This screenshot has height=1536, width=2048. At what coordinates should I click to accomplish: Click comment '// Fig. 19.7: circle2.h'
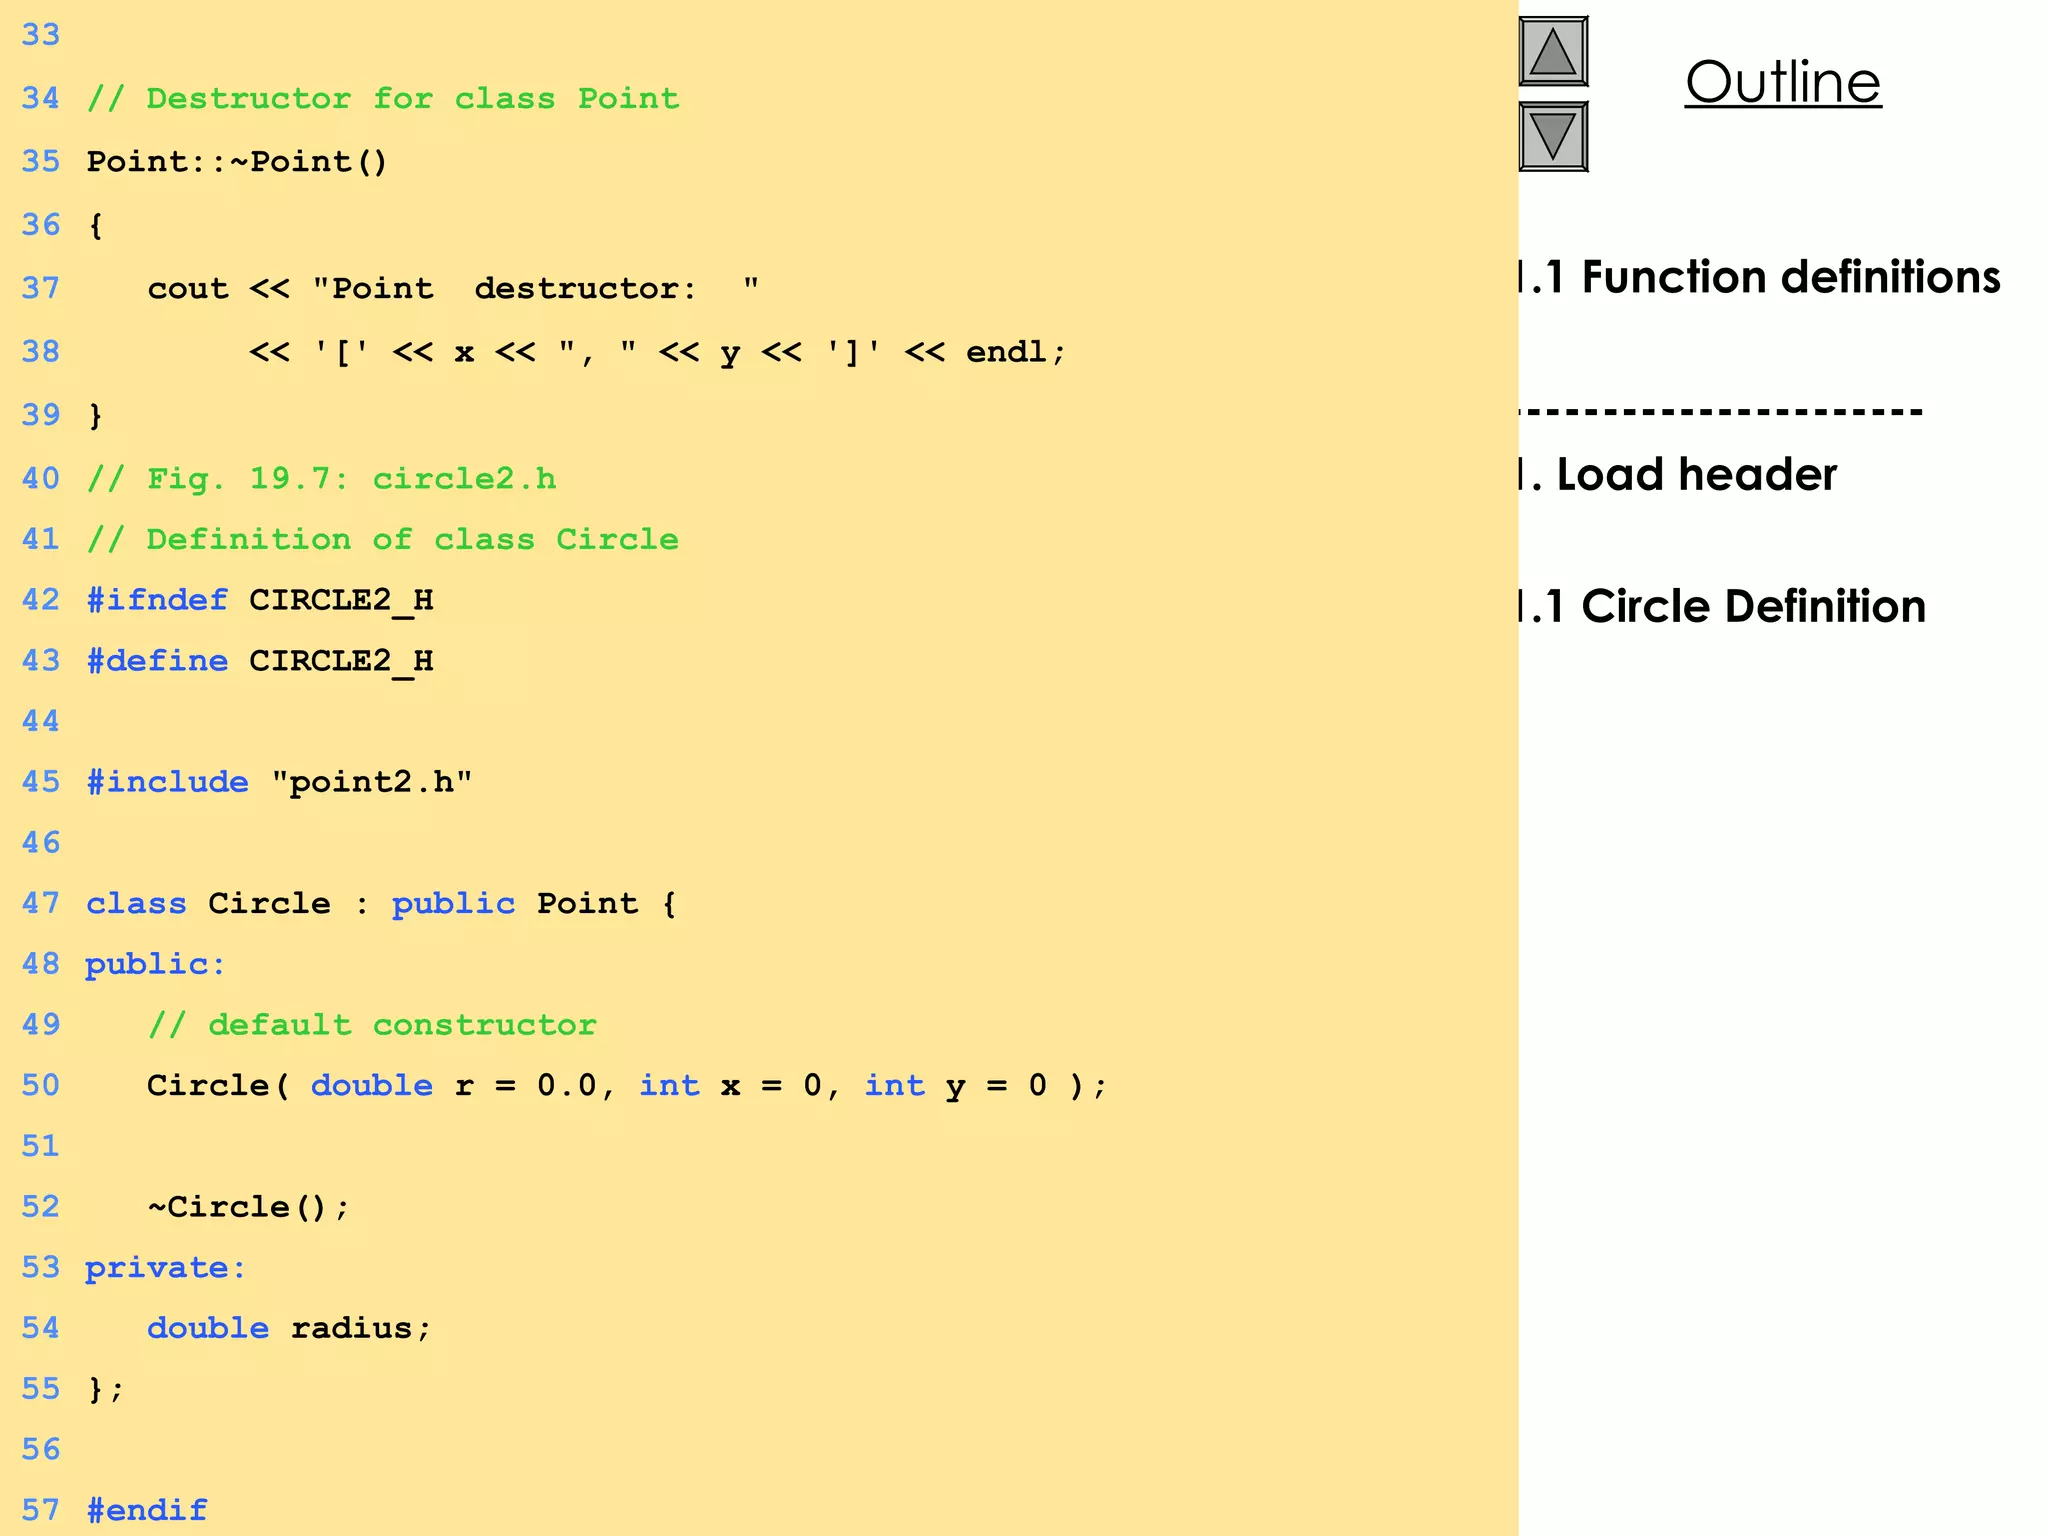point(321,479)
